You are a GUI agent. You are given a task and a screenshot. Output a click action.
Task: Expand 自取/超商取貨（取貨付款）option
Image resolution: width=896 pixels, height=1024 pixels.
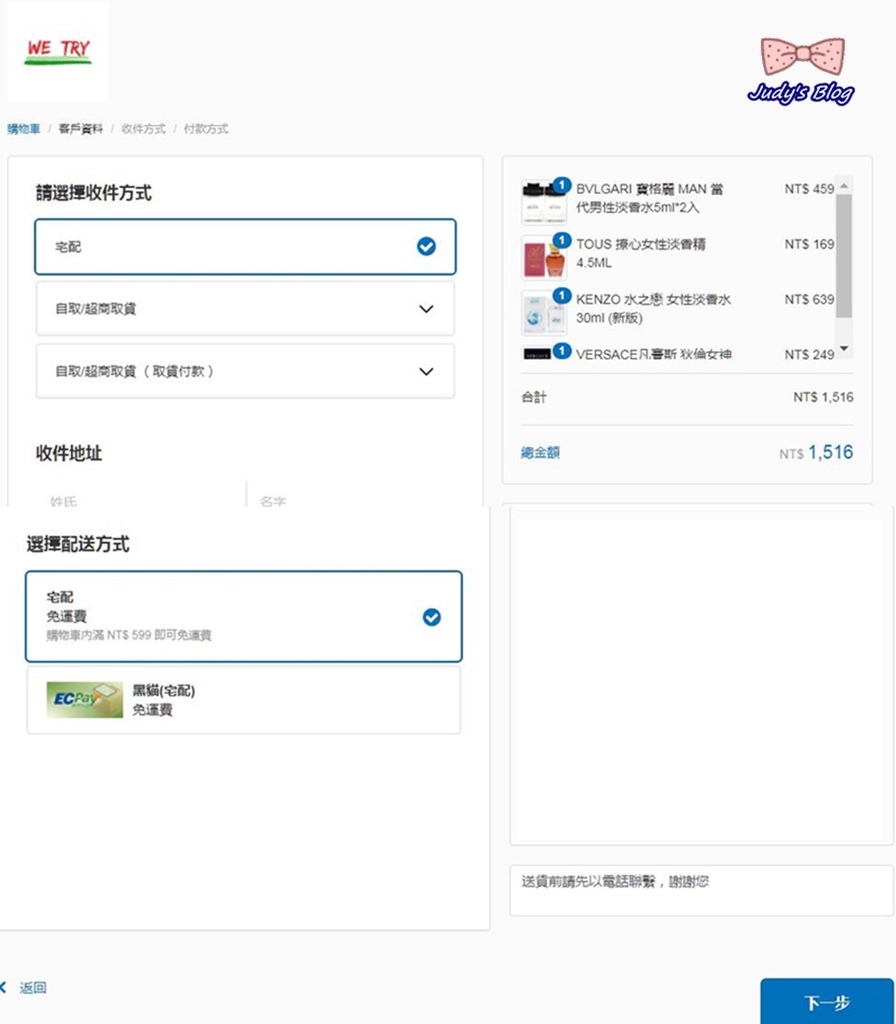[x=245, y=372]
